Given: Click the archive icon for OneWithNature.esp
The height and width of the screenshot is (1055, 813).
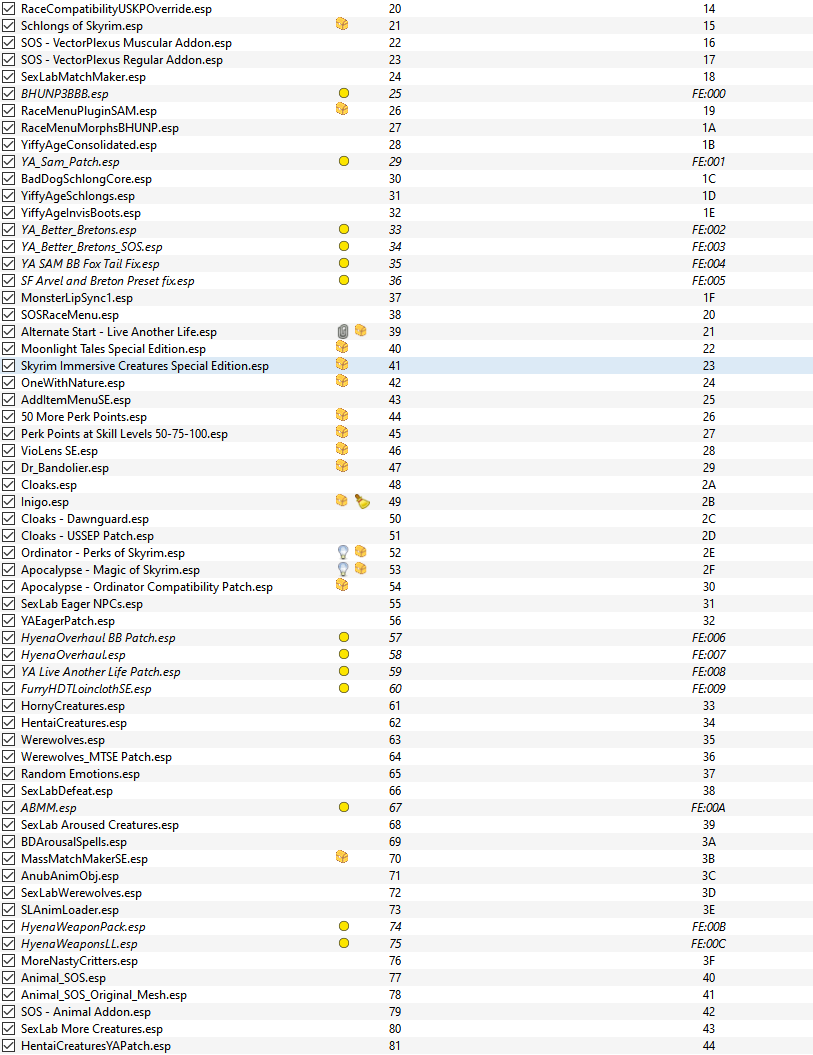Looking at the screenshot, I should coord(342,381).
